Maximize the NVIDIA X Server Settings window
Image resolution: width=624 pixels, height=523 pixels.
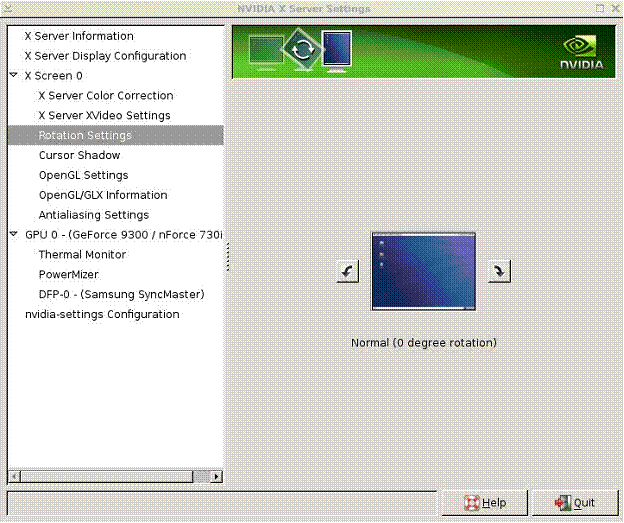pyautogui.click(x=600, y=8)
